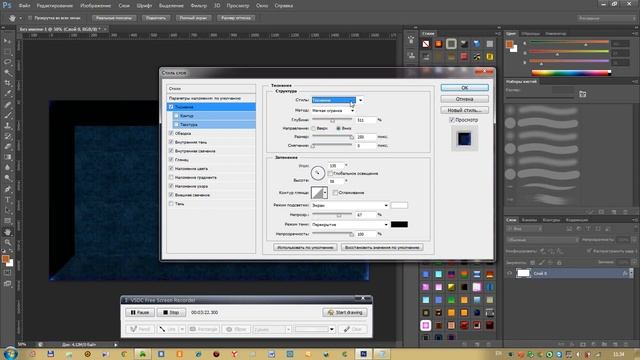Click Start drawing in VSDC recorder

pyautogui.click(x=345, y=312)
